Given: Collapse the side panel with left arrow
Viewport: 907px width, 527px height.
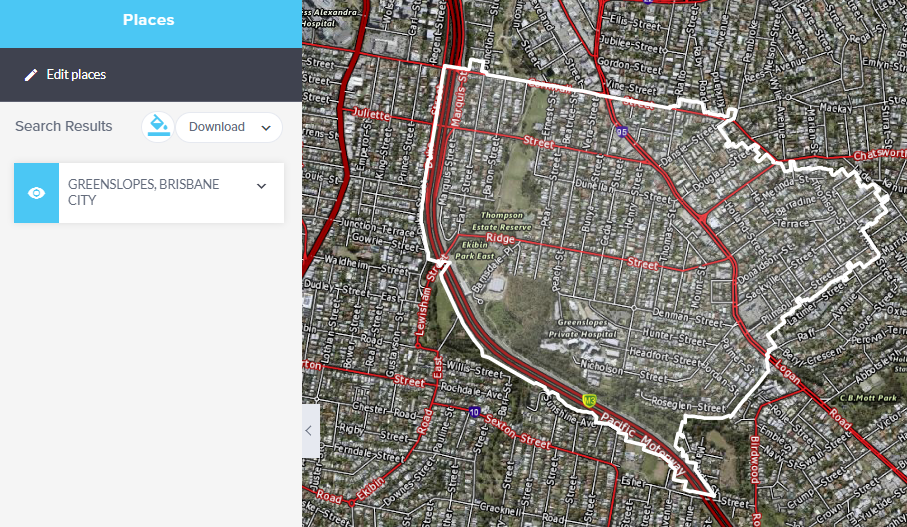Looking at the screenshot, I should click(x=309, y=431).
